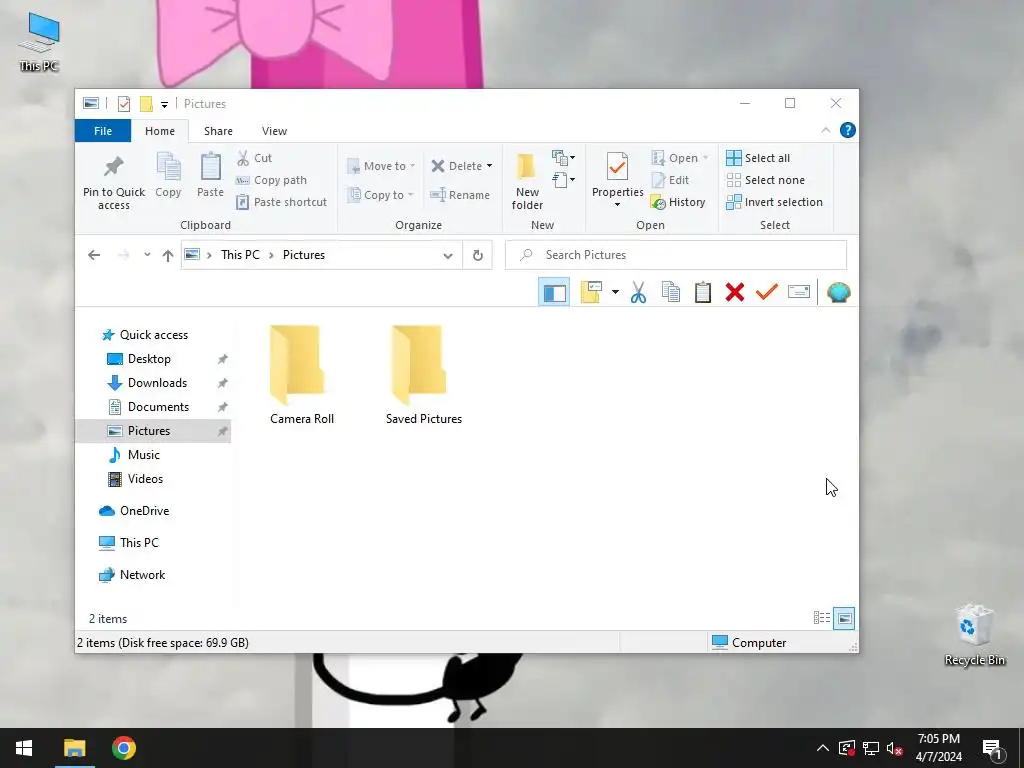Click This PC in the address breadcrumb
Image resolution: width=1024 pixels, height=768 pixels.
tap(240, 255)
